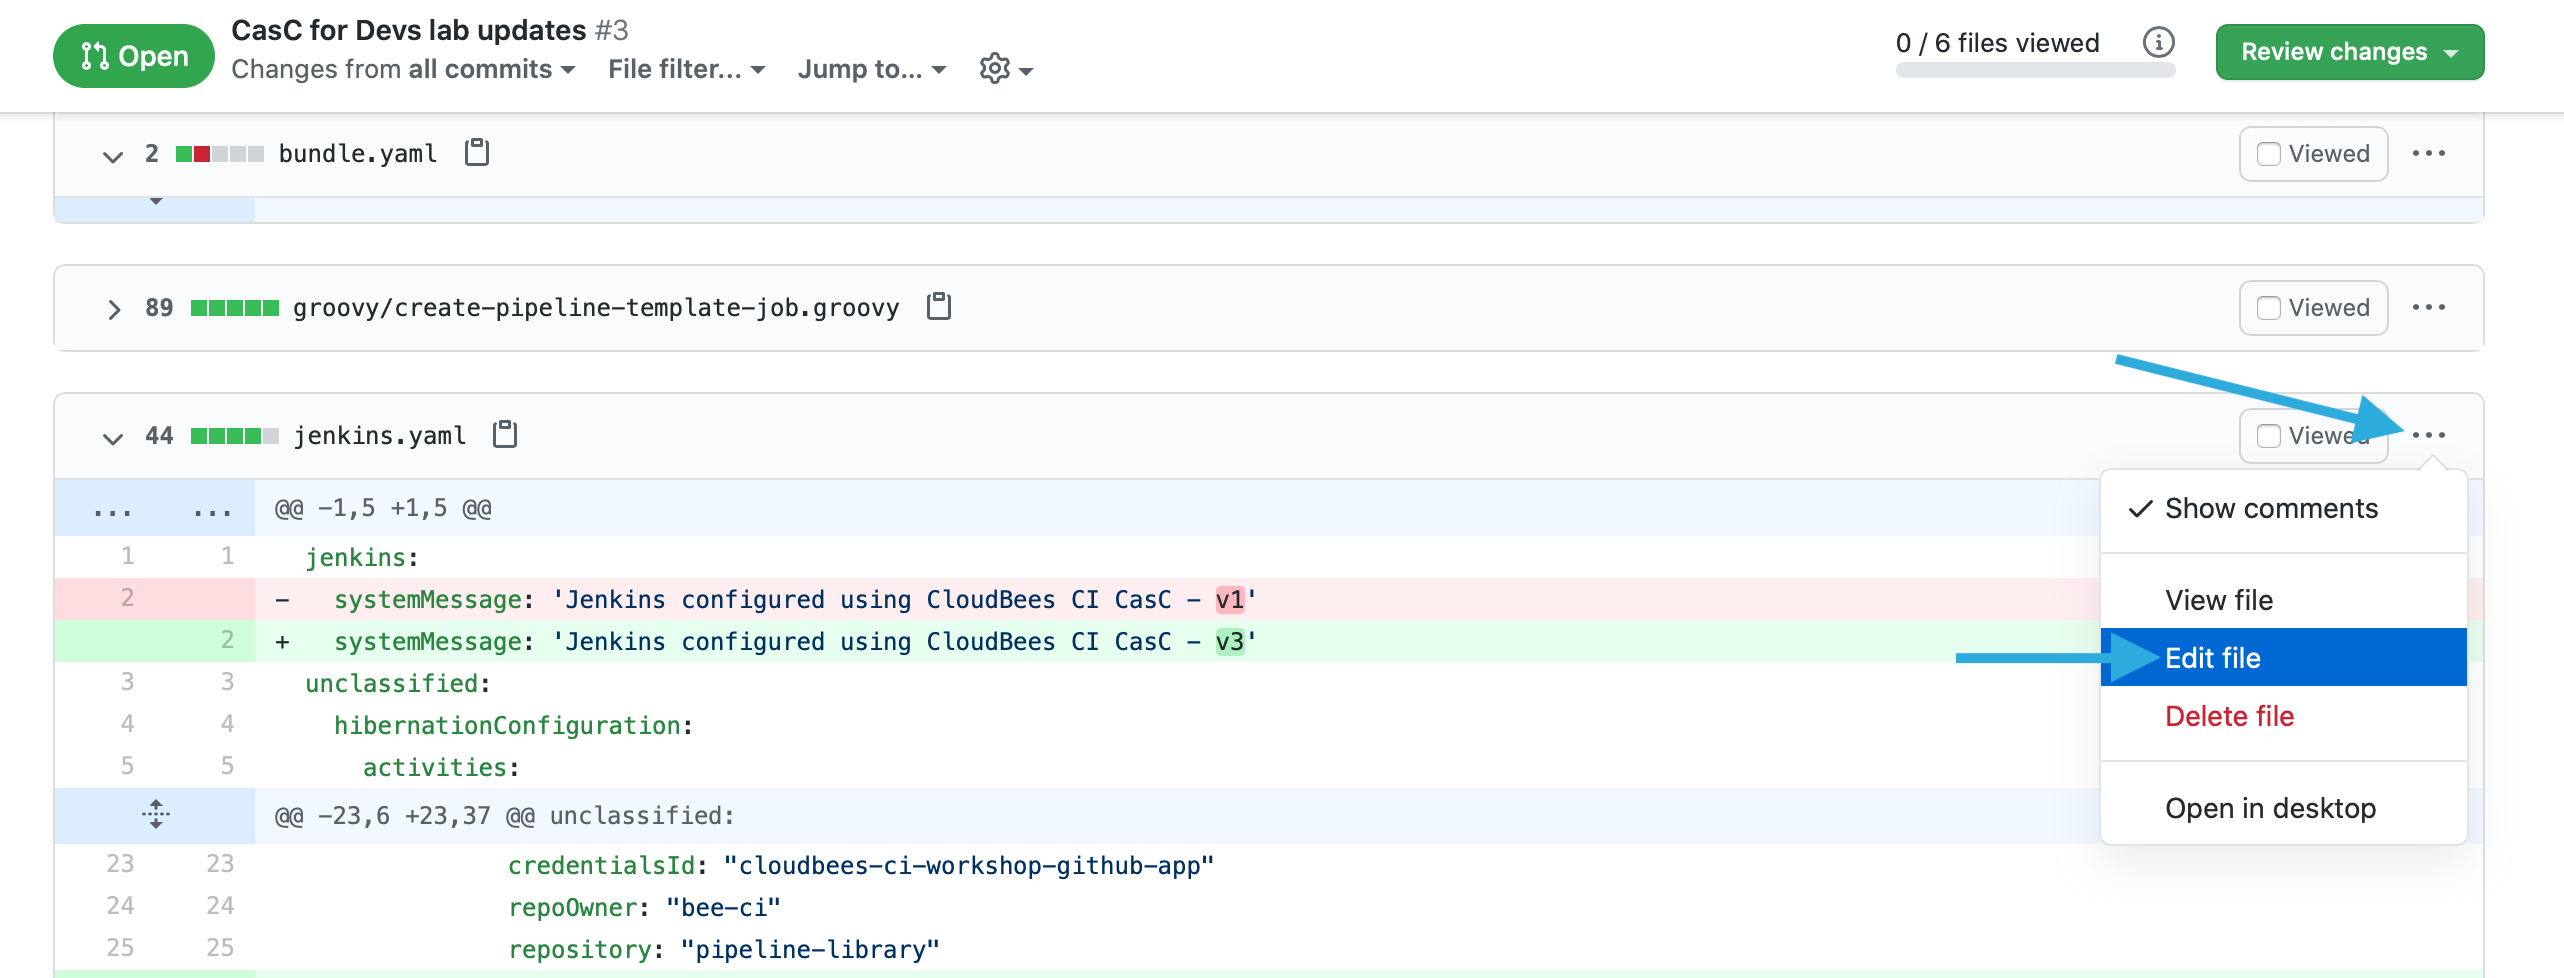This screenshot has width=2564, height=978.
Task: Click the files viewed progress bar
Action: pyautogui.click(x=2035, y=70)
